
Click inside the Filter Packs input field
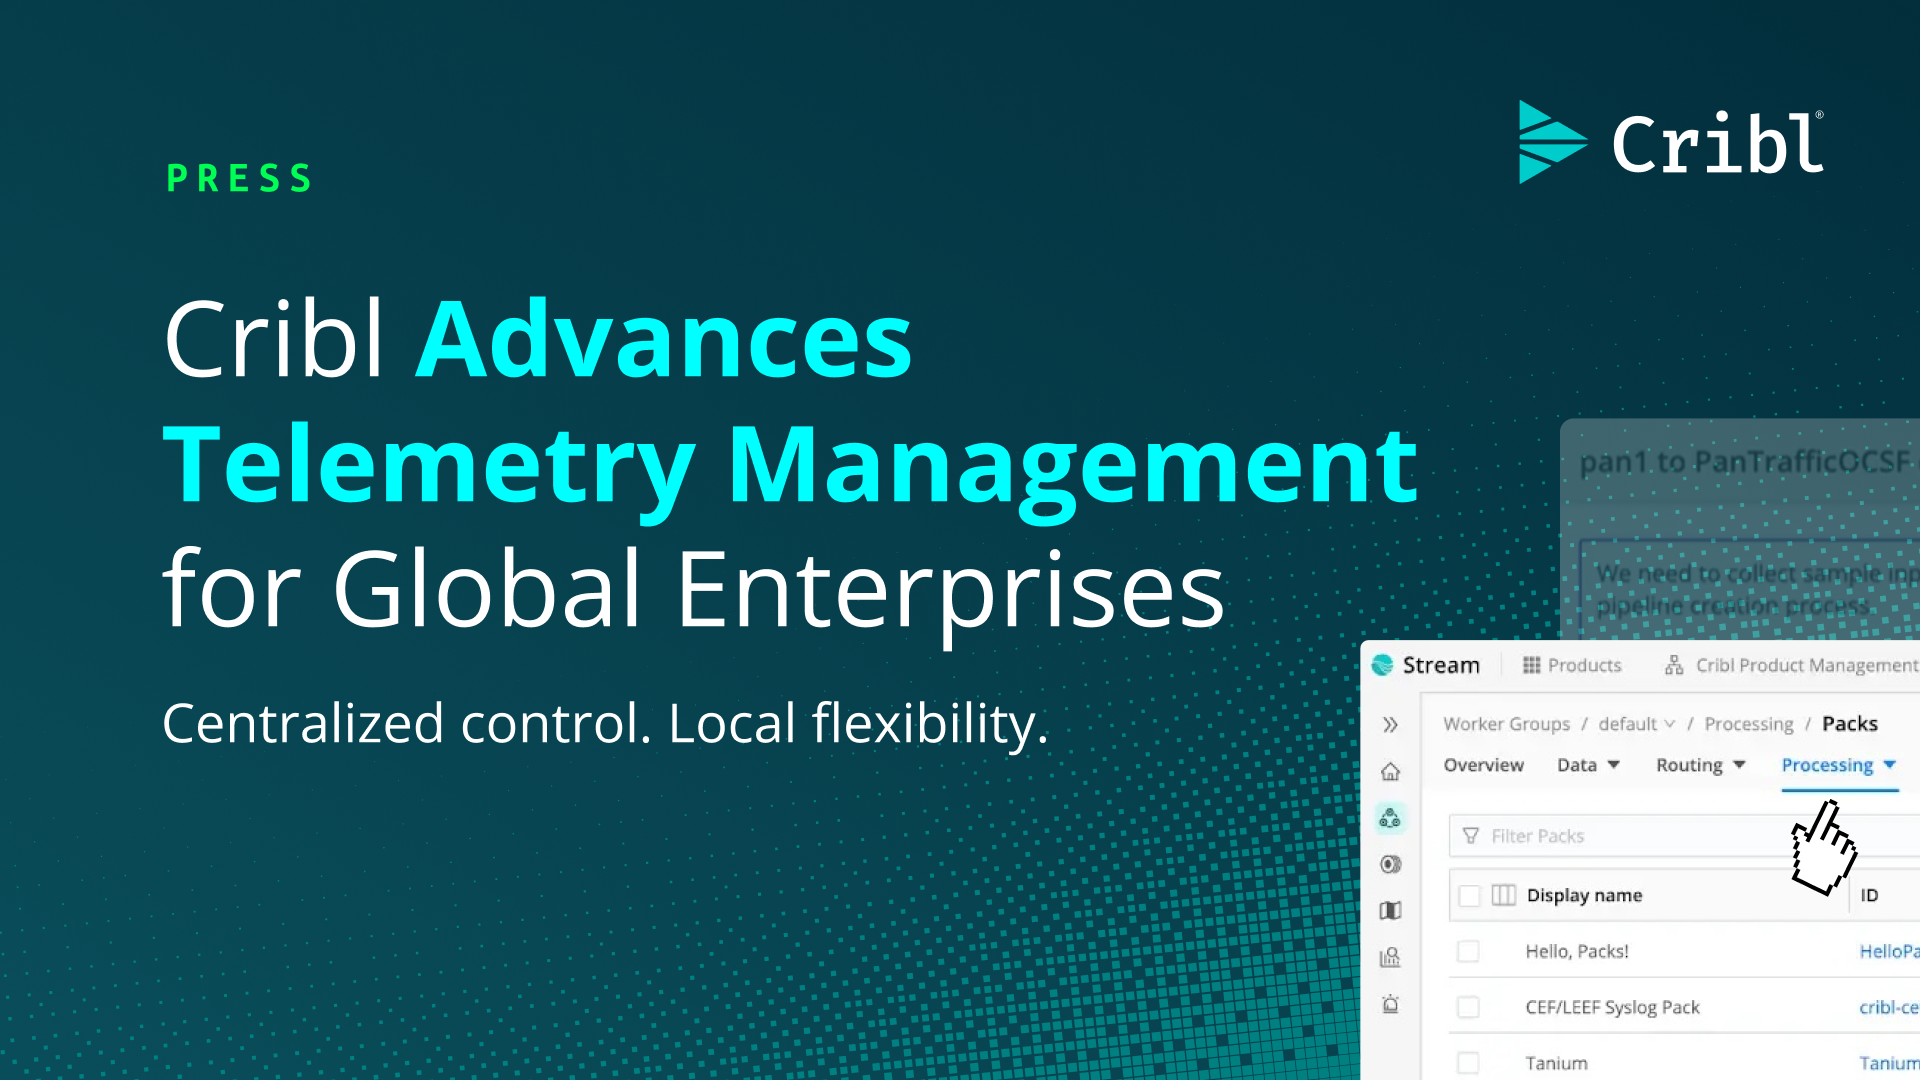1600,836
